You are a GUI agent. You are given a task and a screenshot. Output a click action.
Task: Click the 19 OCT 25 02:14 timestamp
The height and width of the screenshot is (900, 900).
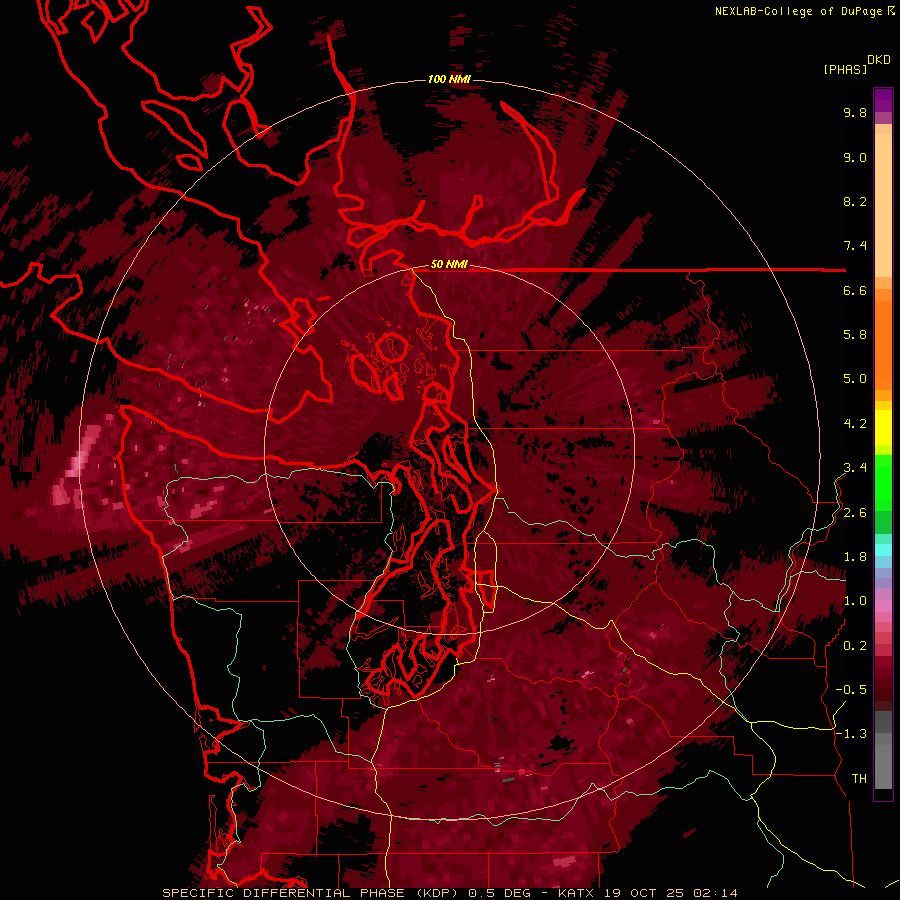pyautogui.click(x=670, y=893)
